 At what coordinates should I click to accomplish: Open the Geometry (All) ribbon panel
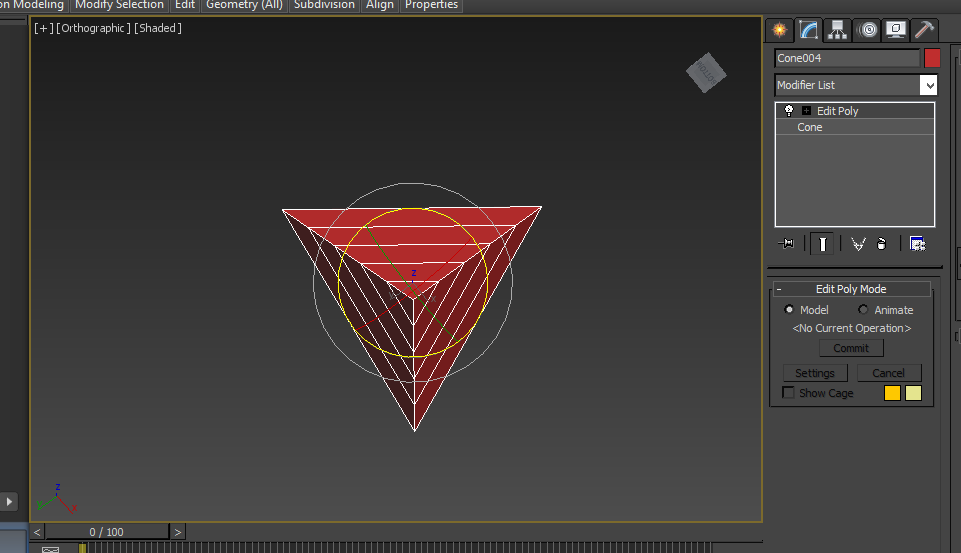(244, 5)
